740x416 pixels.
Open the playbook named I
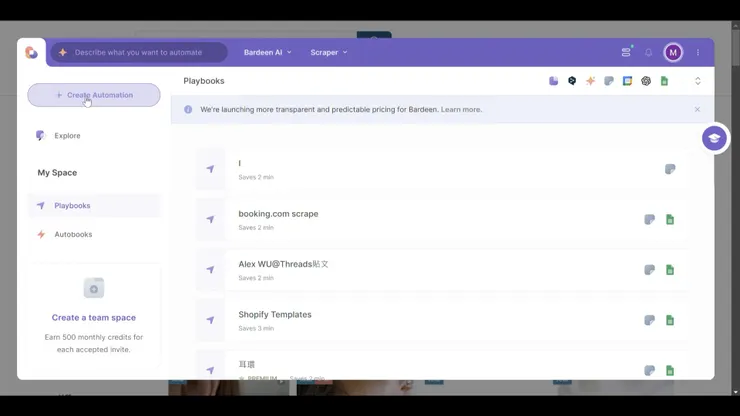[x=443, y=169]
